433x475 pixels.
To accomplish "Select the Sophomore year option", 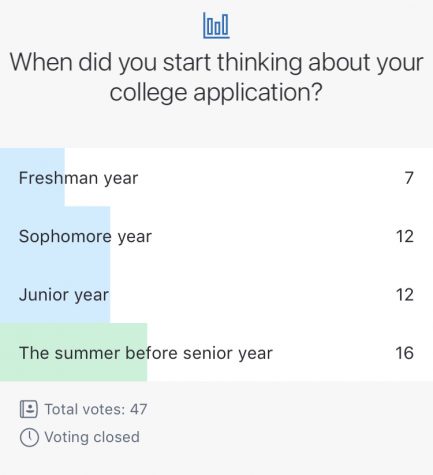I will (216, 236).
